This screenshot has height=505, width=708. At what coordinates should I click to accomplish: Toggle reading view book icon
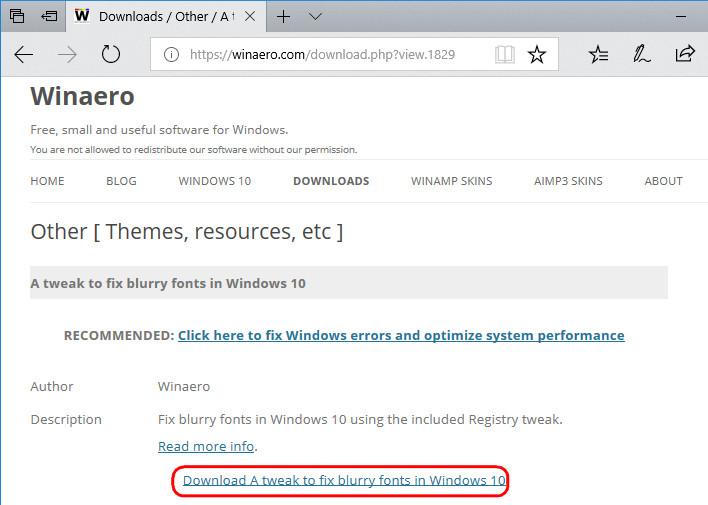(x=505, y=55)
